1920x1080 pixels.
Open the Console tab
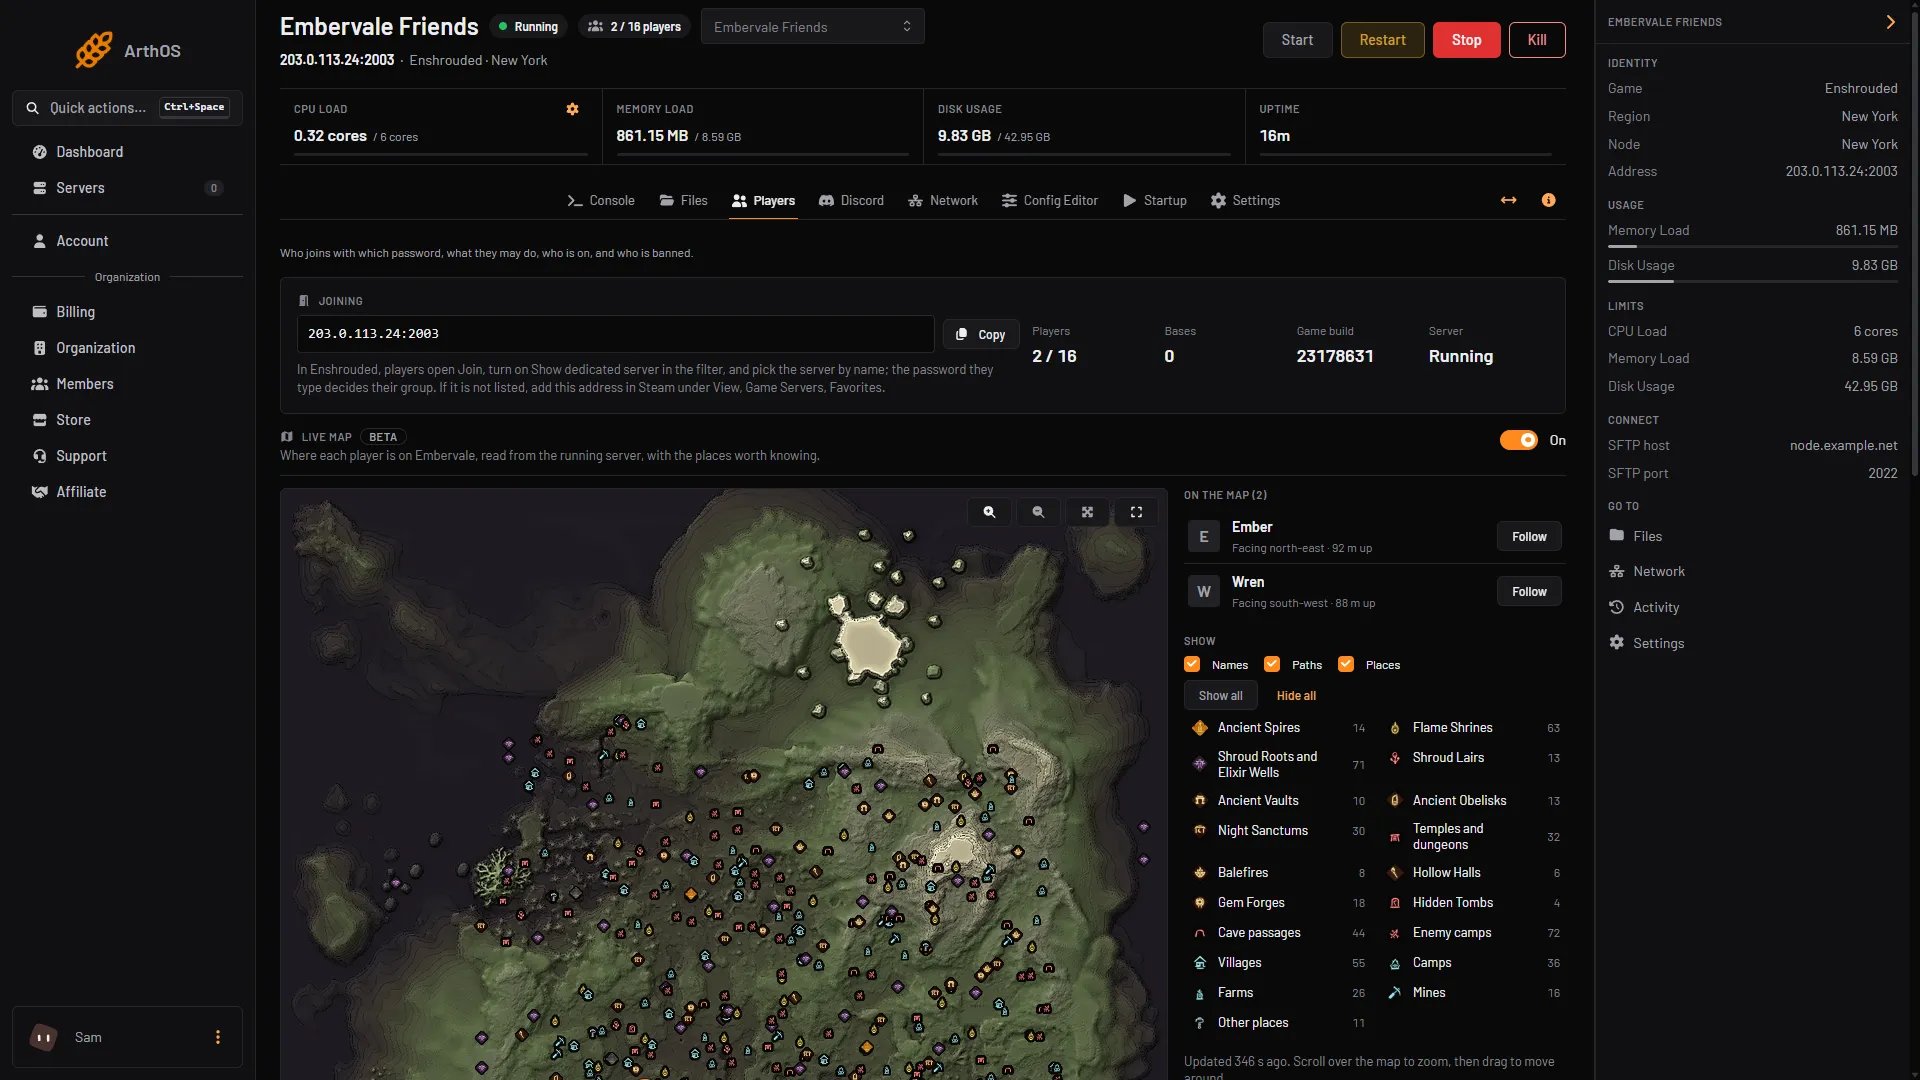pos(601,201)
